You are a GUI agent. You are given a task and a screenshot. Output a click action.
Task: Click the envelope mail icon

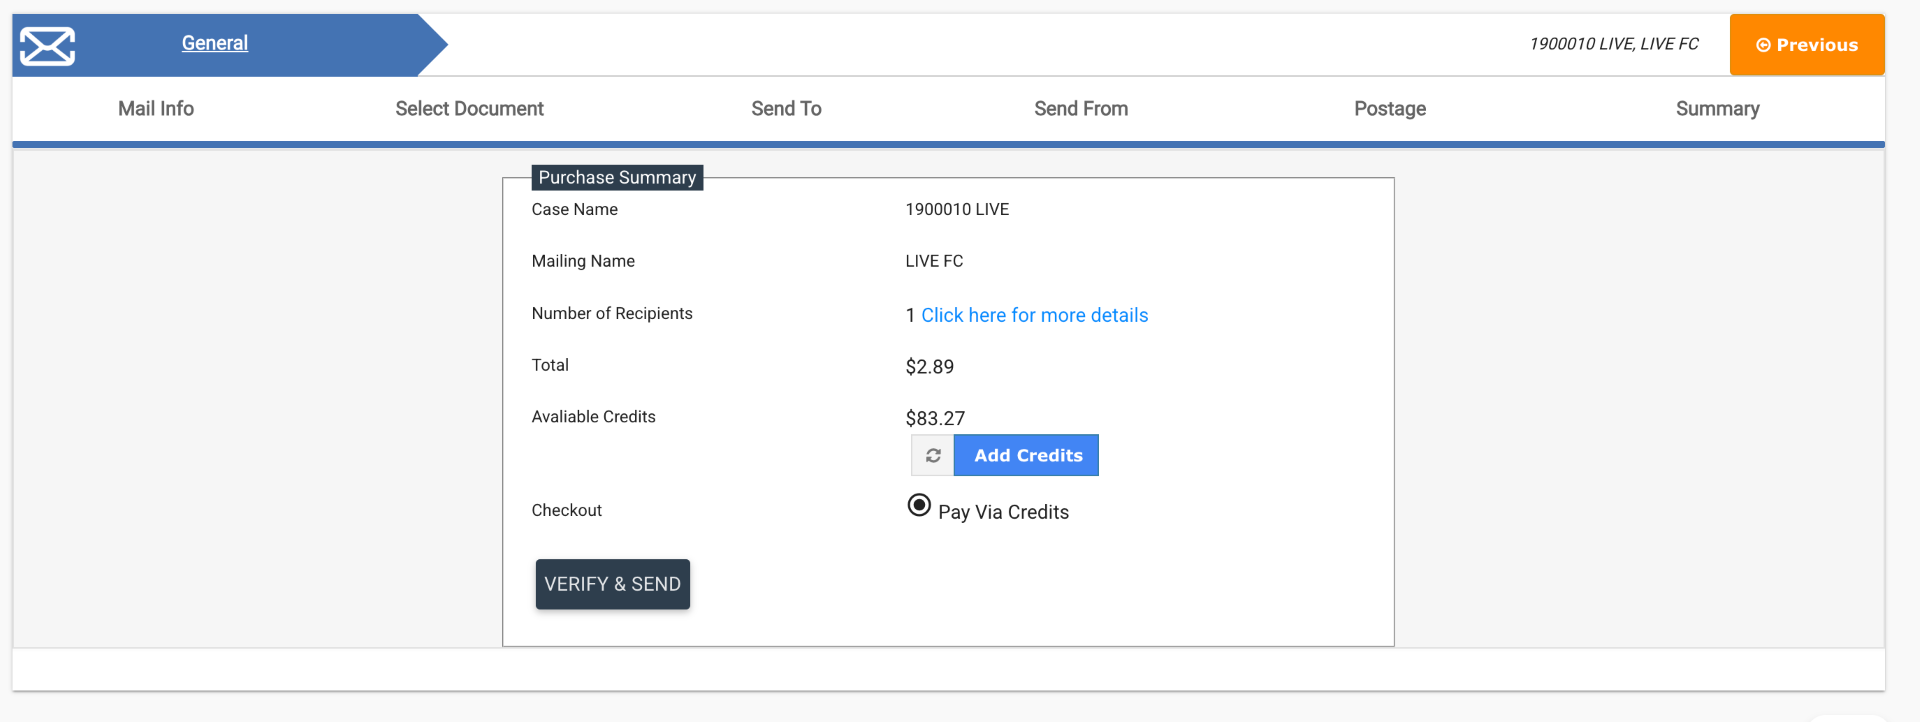(47, 46)
